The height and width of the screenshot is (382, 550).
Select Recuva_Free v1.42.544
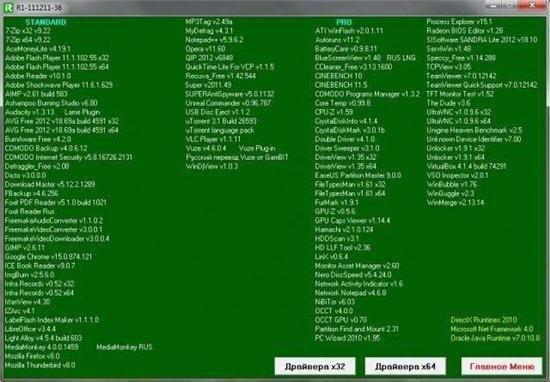point(221,76)
